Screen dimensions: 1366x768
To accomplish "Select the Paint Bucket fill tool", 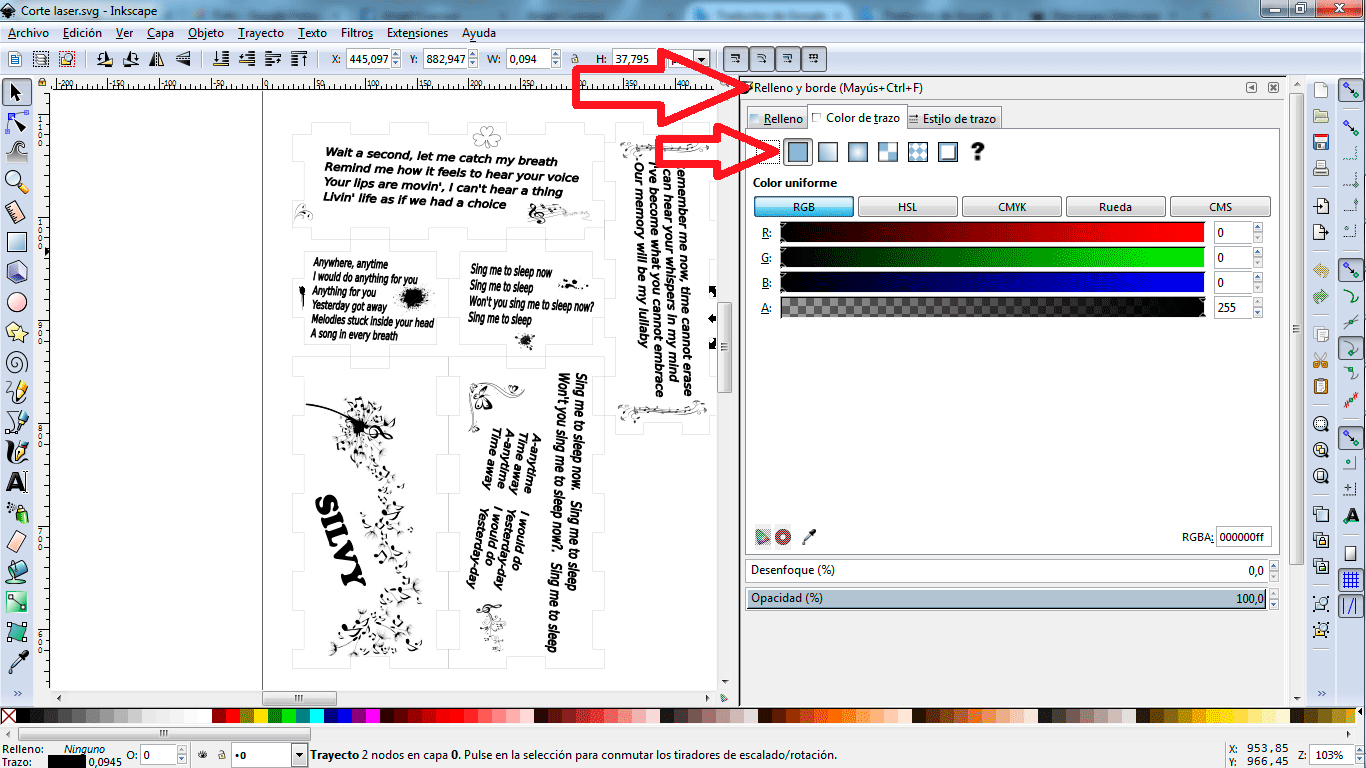I will 16,572.
